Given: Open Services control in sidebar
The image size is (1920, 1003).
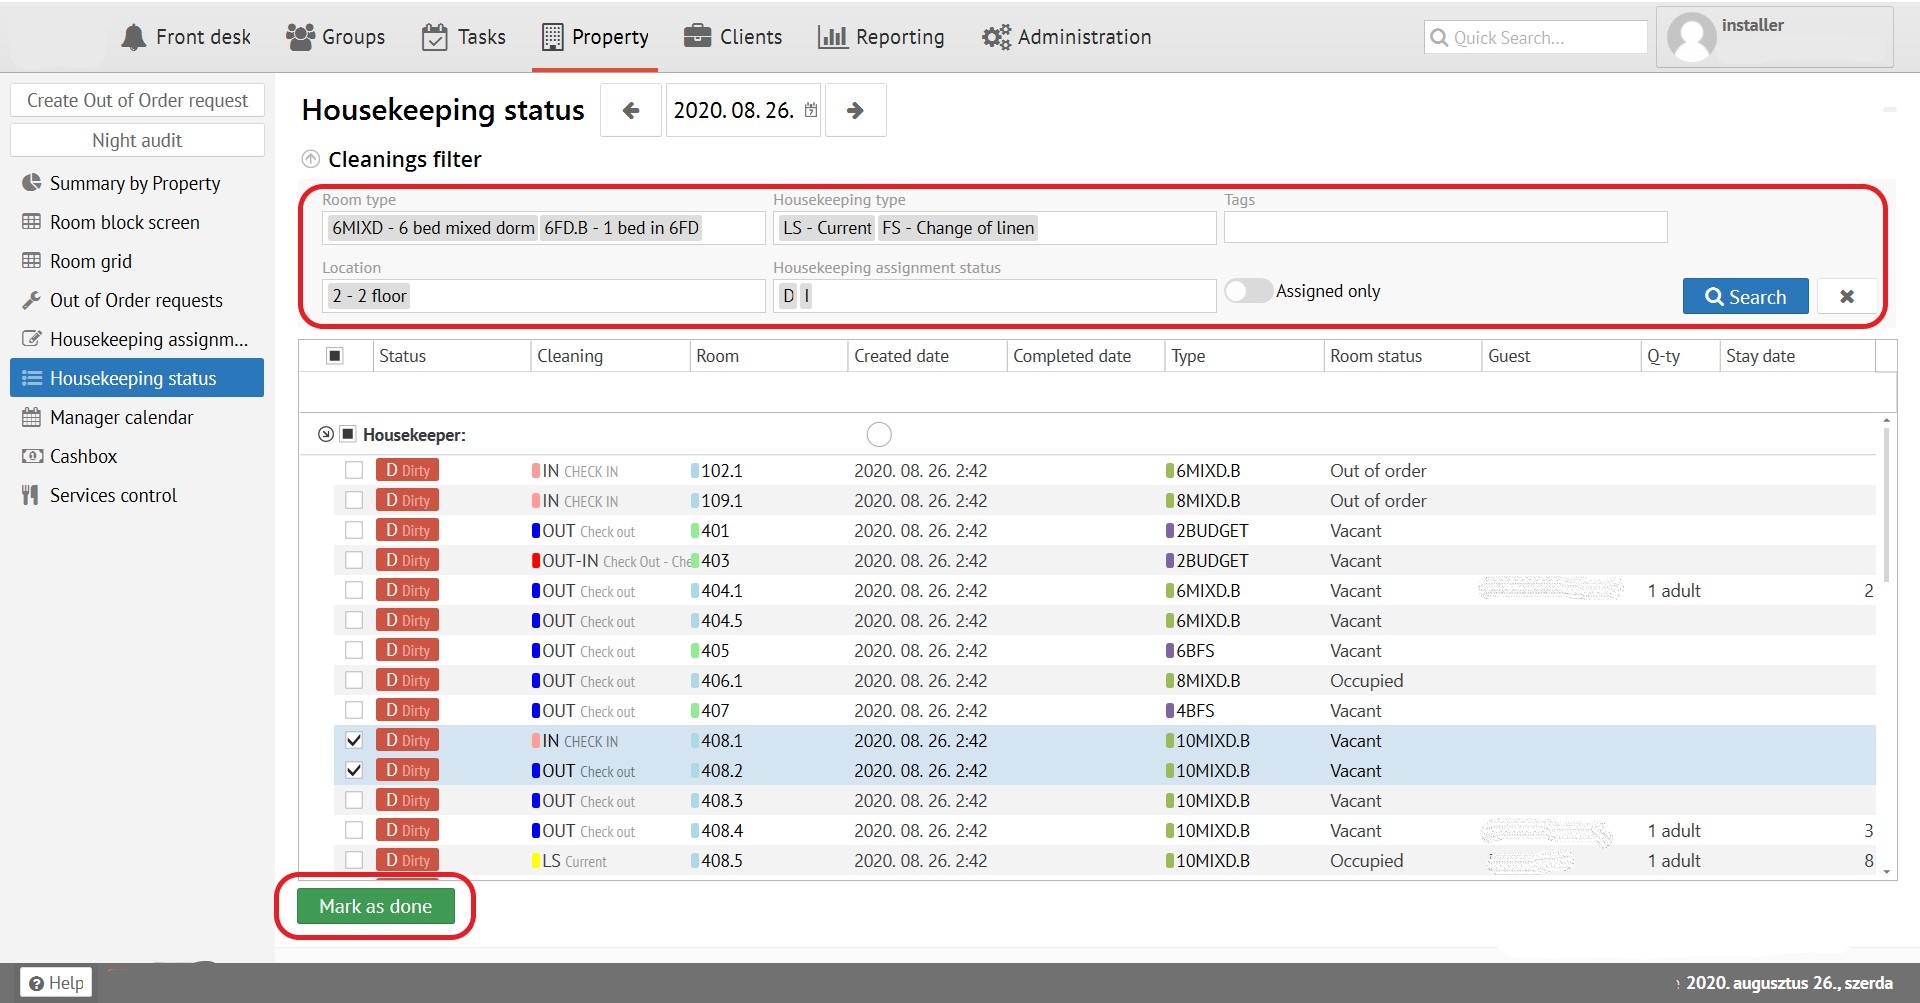Looking at the screenshot, I should pyautogui.click(x=113, y=495).
